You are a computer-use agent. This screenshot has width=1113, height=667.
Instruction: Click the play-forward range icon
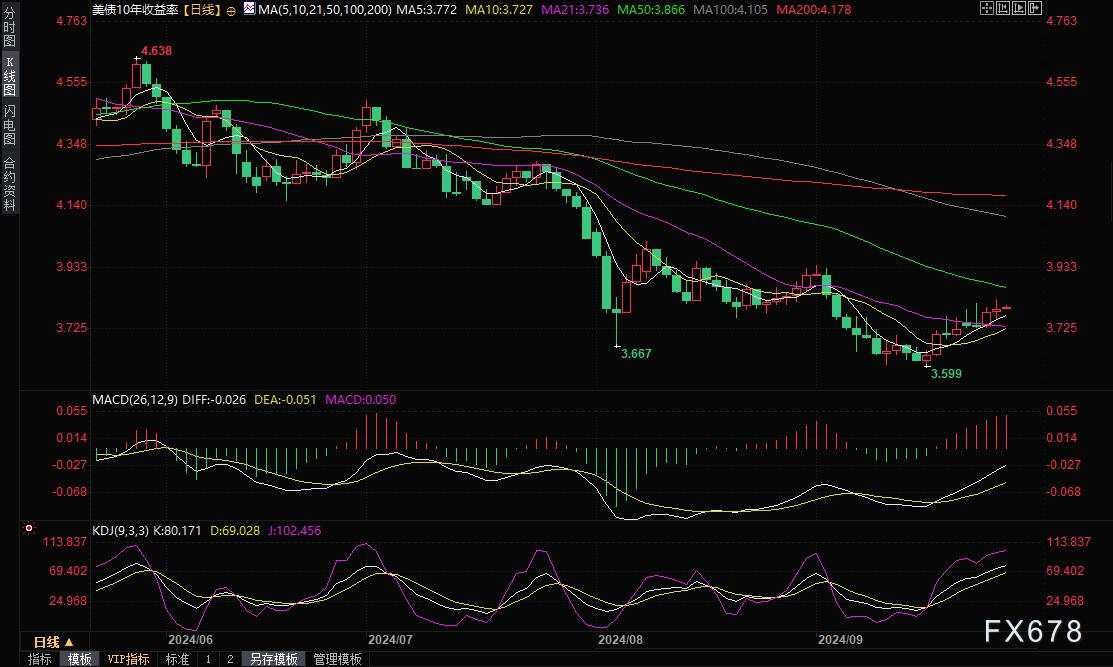(1019, 9)
